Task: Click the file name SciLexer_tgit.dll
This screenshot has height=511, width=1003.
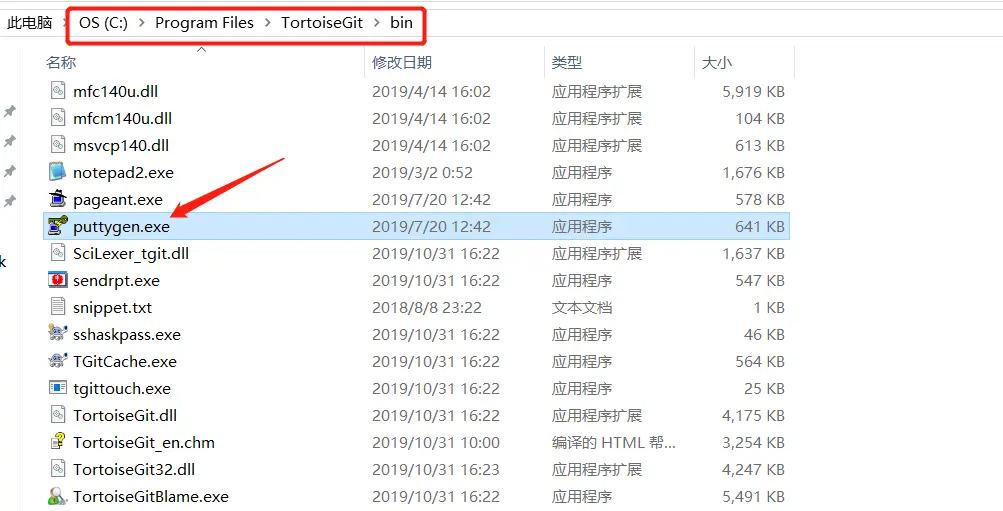Action: (131, 253)
